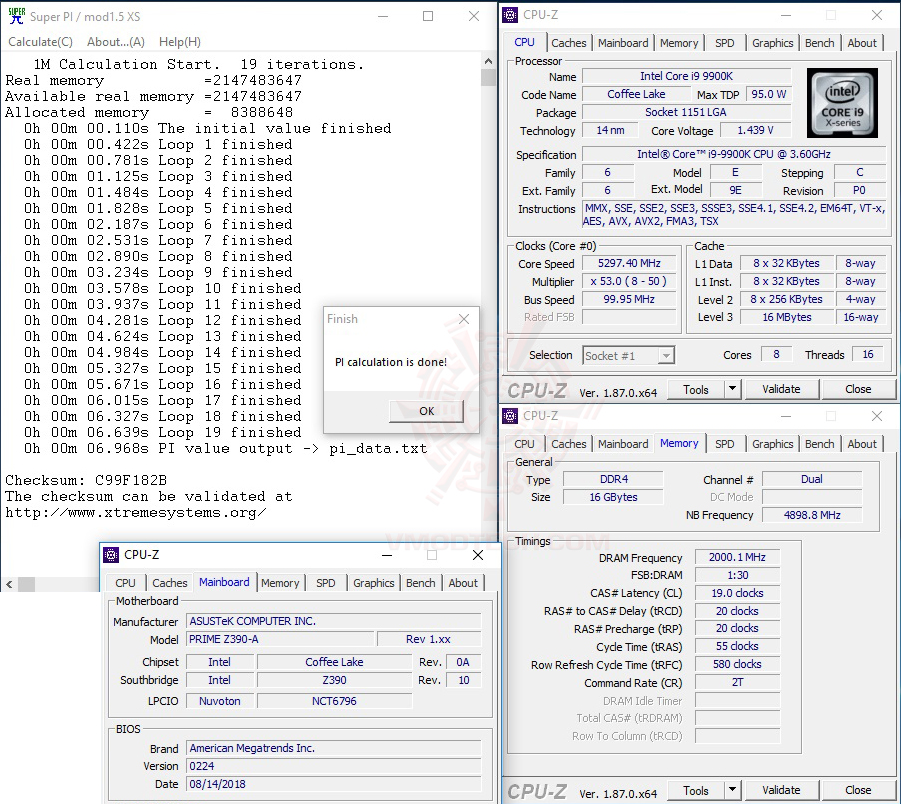Switch to the Bench tab in the top CPU-Z window
Screen dimensions: 901x804
819,42
